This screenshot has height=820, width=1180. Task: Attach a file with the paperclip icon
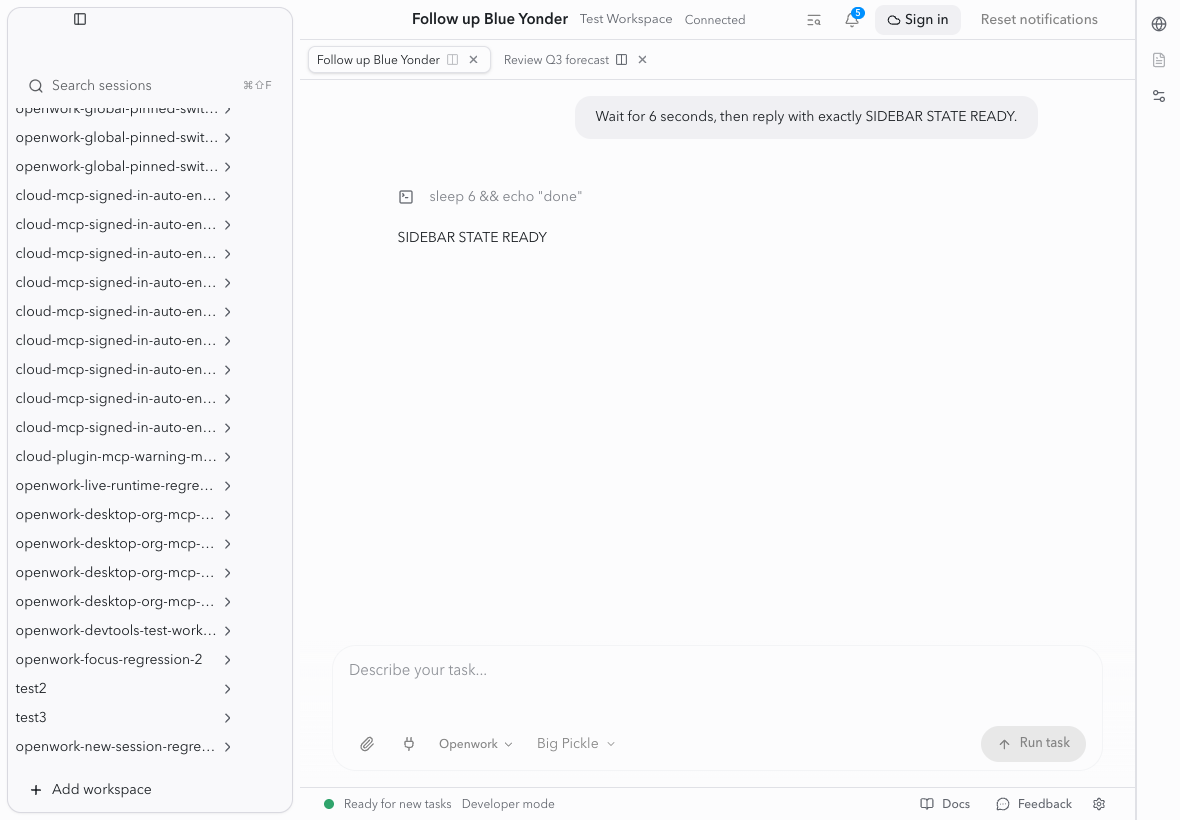[x=366, y=744]
